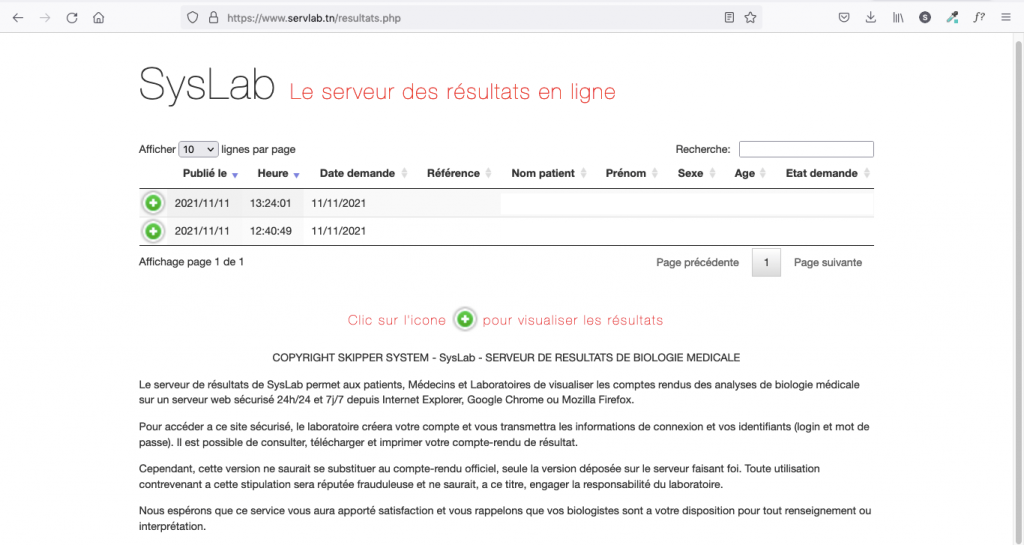Click the browser reload icon
The image size is (1024, 545).
tap(72, 17)
